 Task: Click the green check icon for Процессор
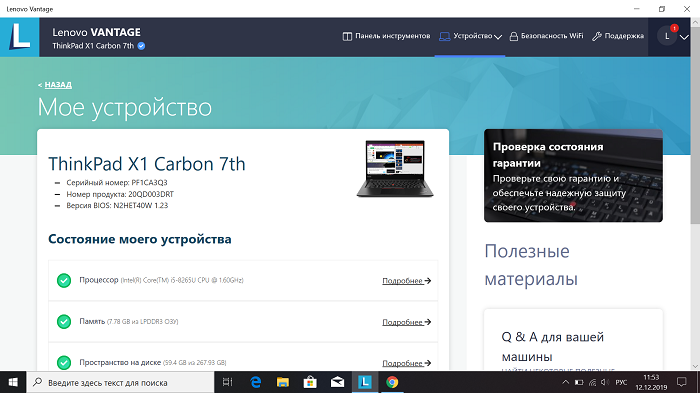coord(64,280)
